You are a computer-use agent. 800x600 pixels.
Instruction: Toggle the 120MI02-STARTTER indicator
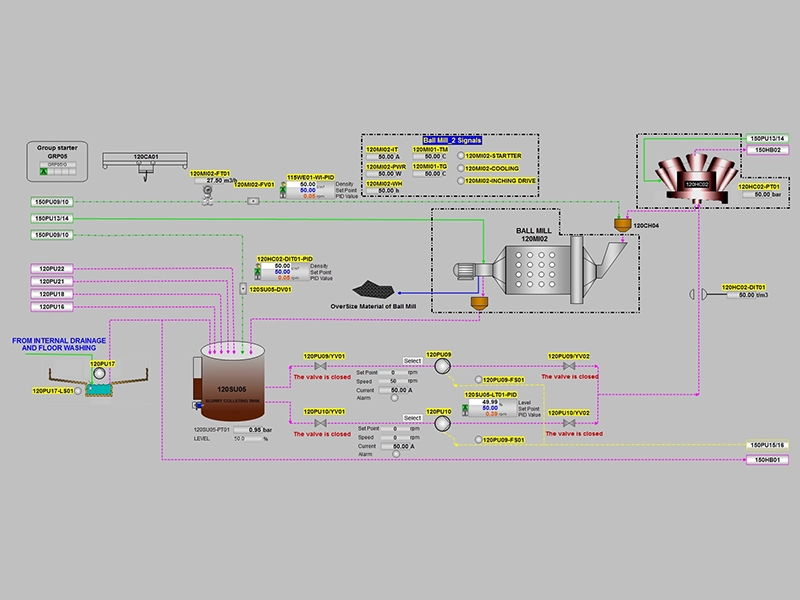460,156
